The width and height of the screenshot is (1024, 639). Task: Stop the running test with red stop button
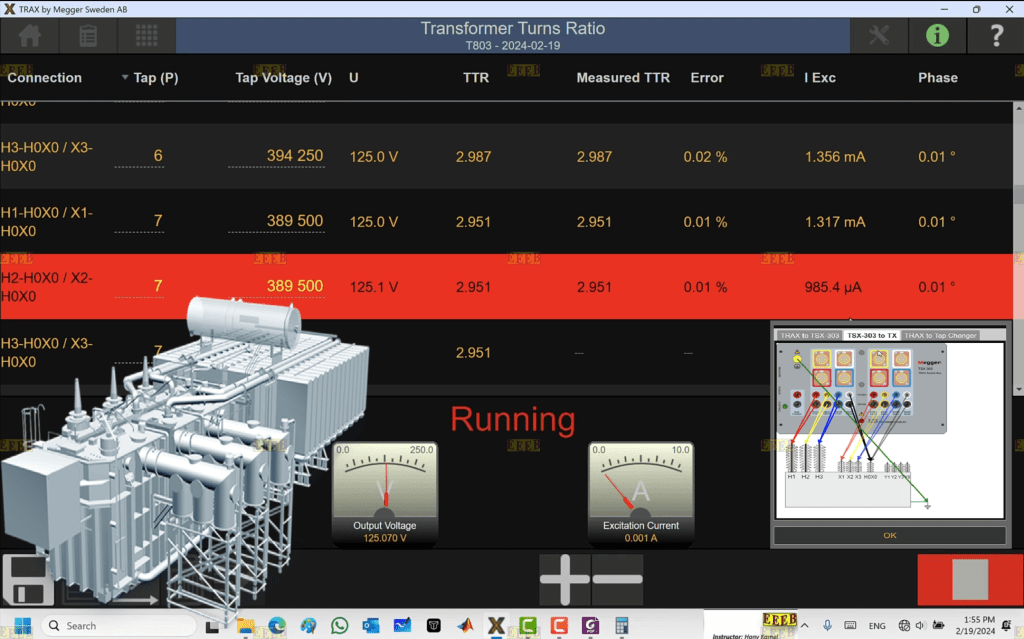(x=970, y=579)
